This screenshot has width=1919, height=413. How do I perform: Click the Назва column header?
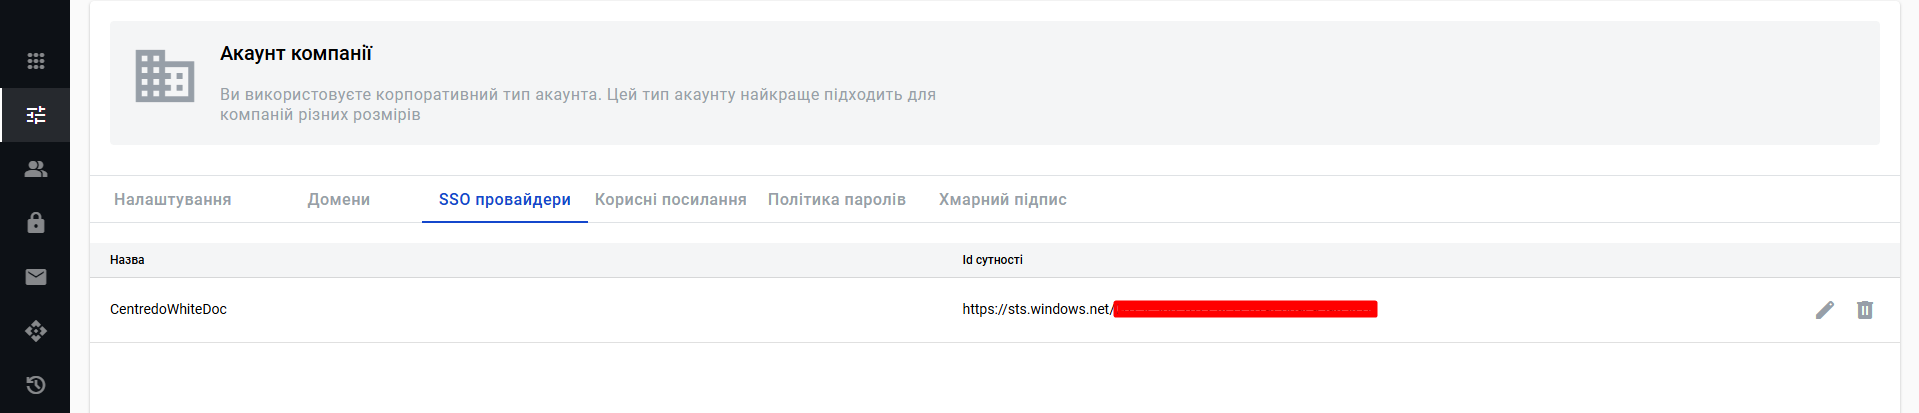[x=127, y=260]
